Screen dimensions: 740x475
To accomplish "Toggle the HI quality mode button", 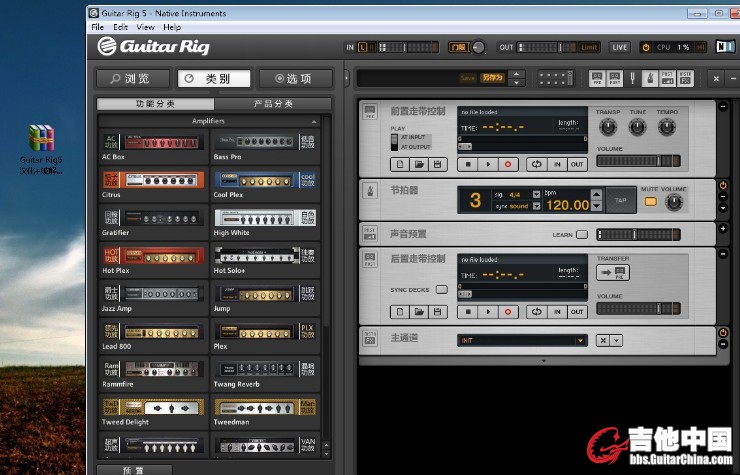I will [700, 47].
